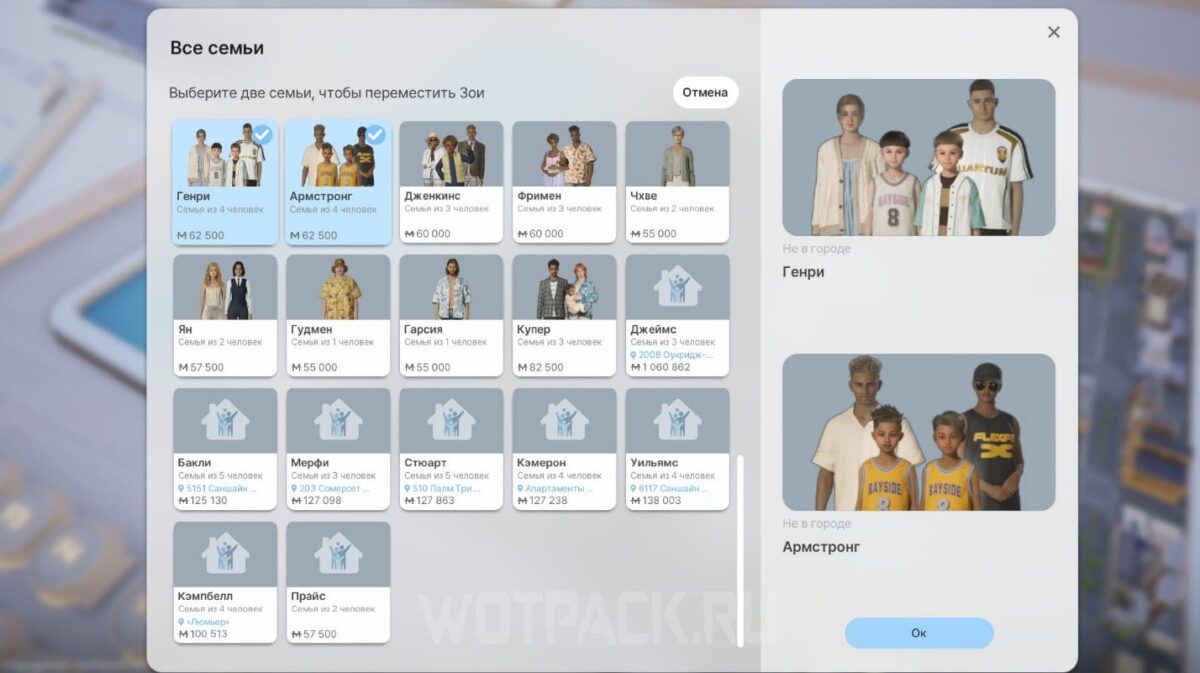Image resolution: width=1200 pixels, height=673 pixels.
Task: Click the Кэмпбелл family house icon
Action: [x=225, y=553]
